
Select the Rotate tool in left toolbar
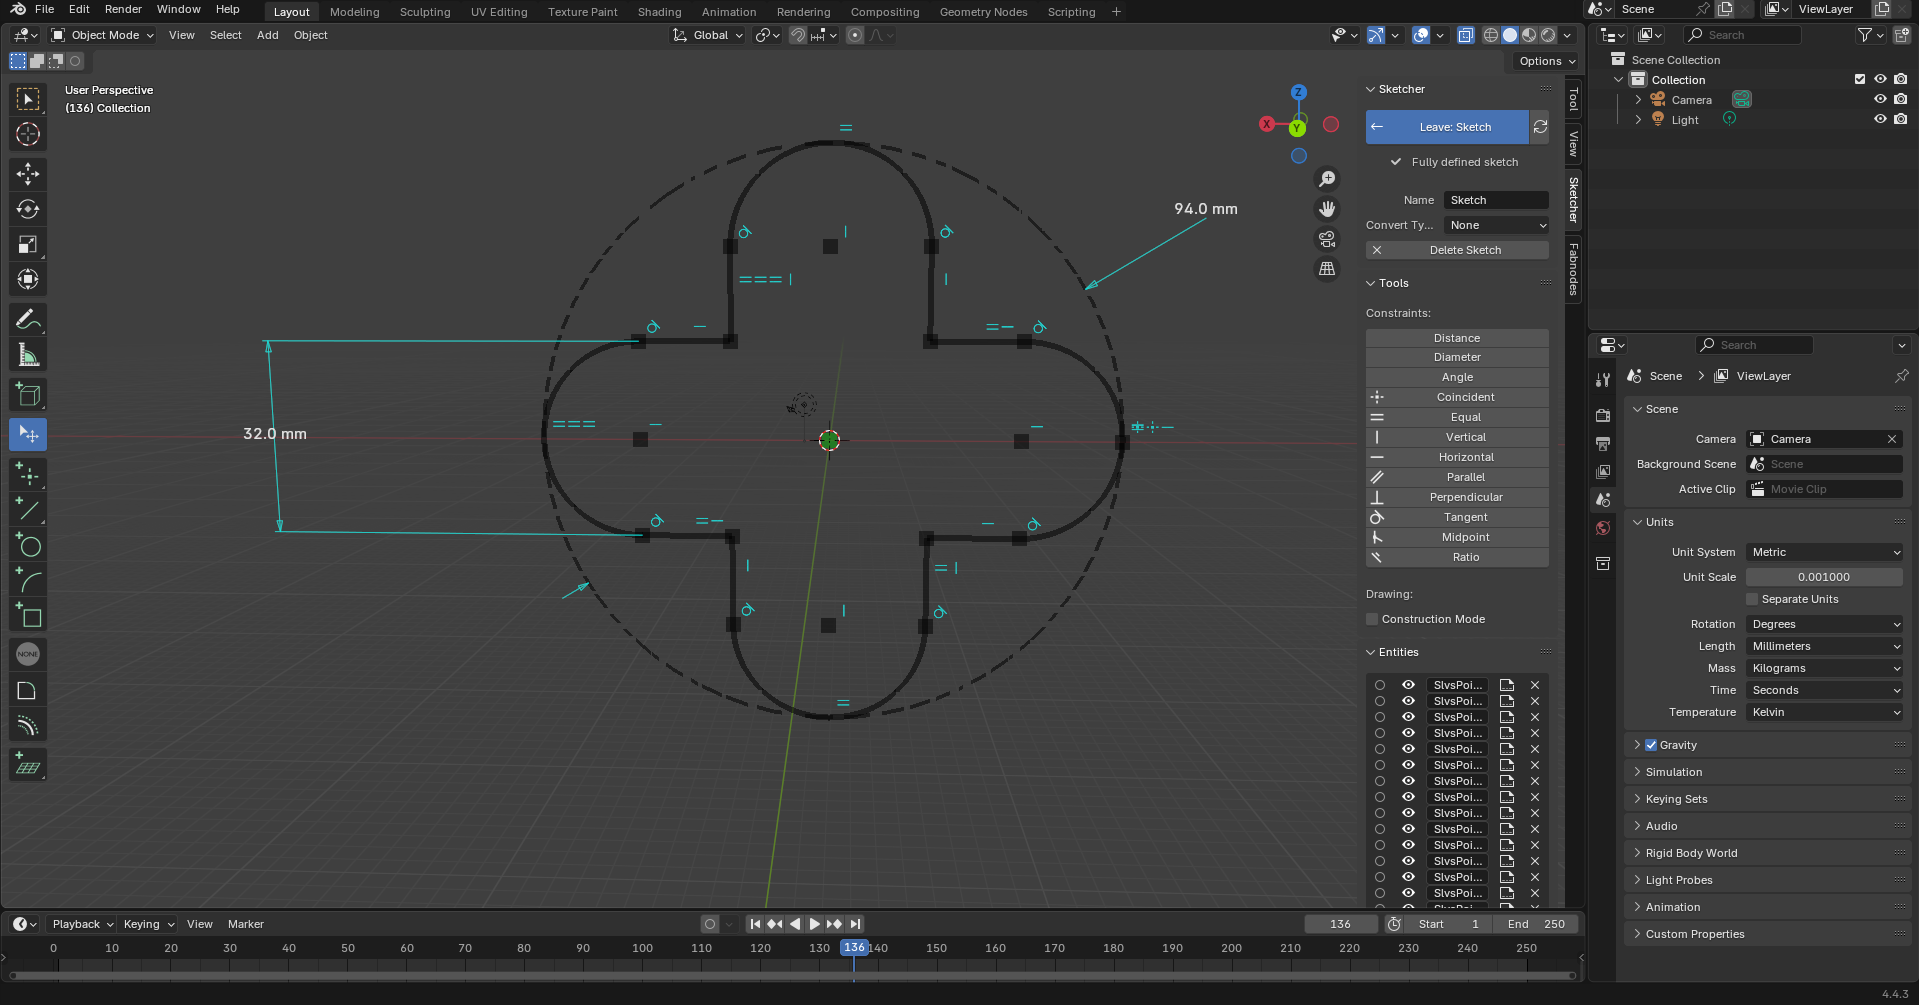[28, 209]
